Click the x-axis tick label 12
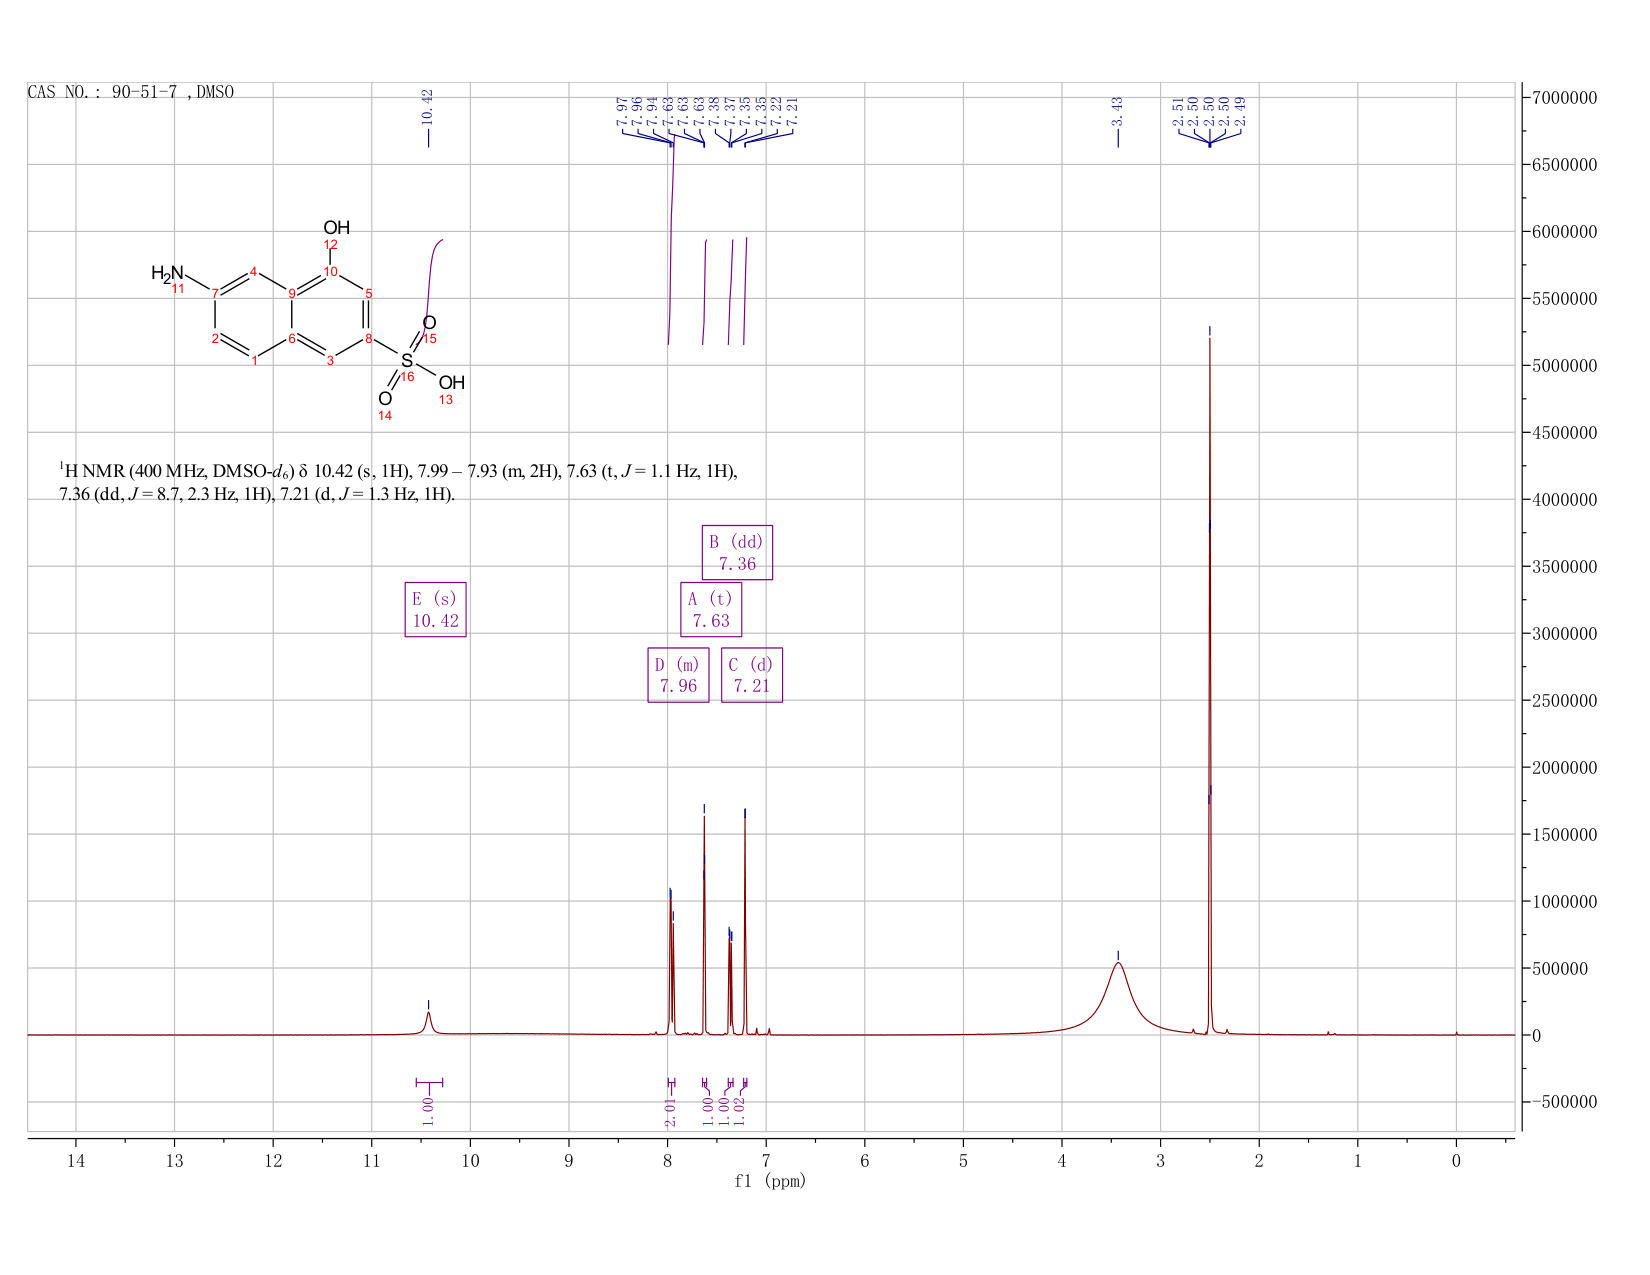 click(x=273, y=1161)
